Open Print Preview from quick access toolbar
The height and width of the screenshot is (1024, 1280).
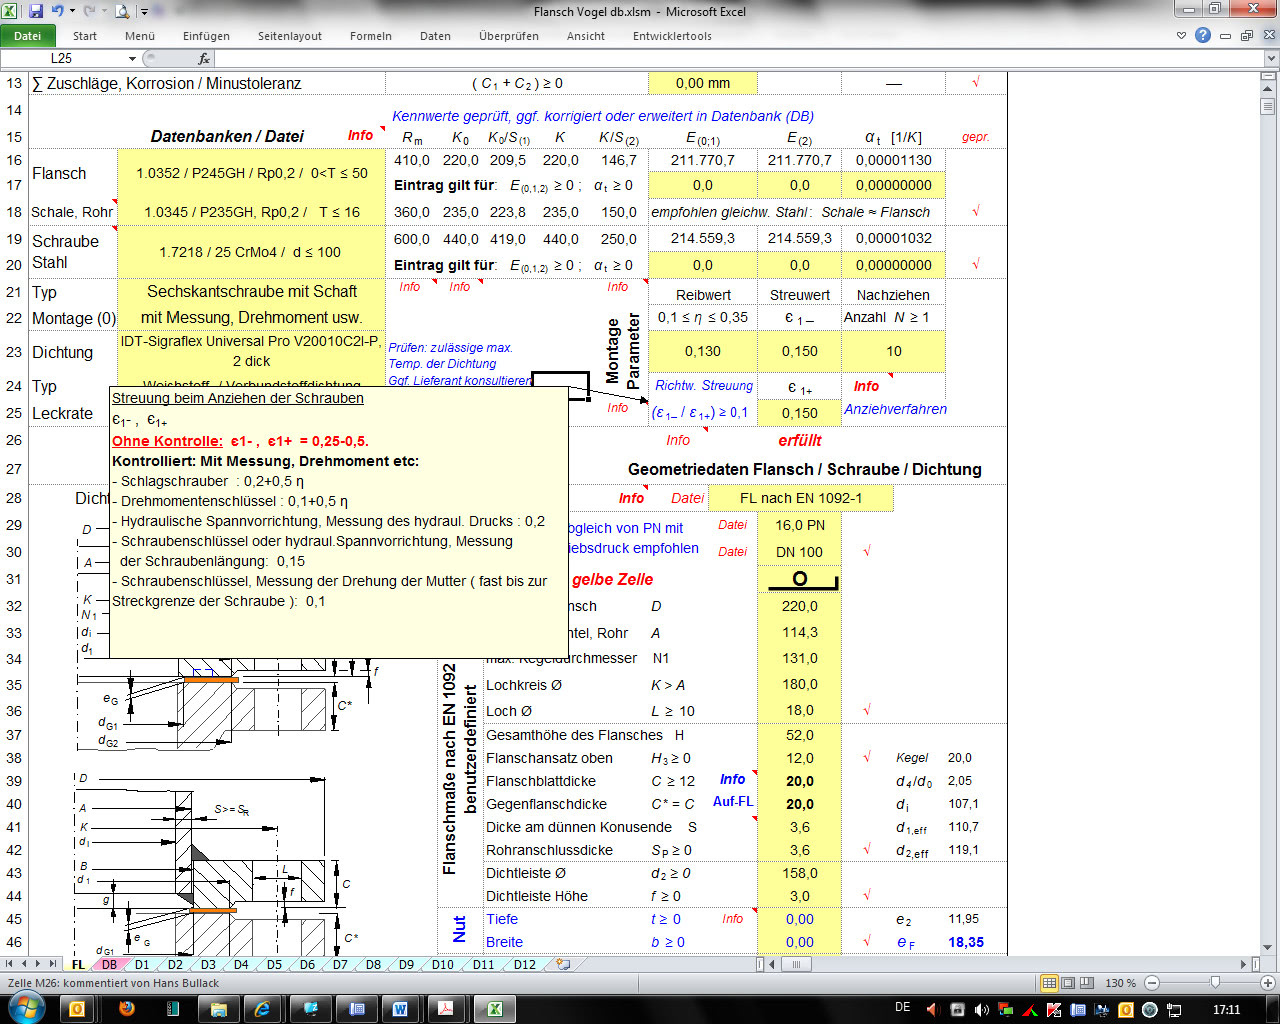tap(122, 11)
